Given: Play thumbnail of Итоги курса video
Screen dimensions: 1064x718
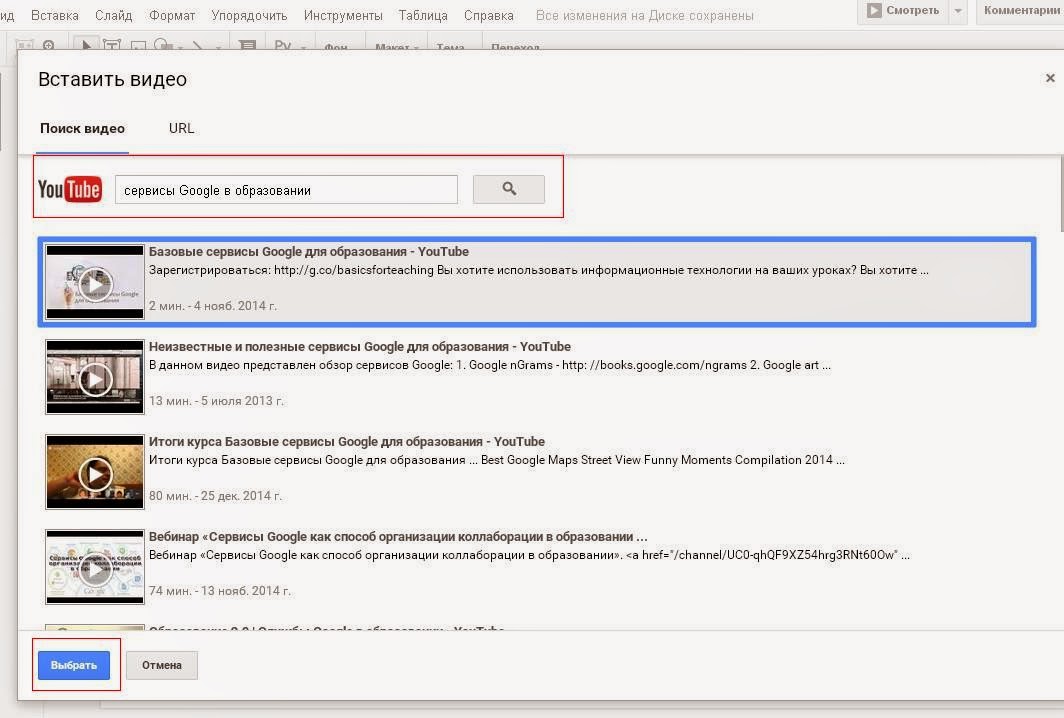Looking at the screenshot, I should tap(95, 472).
